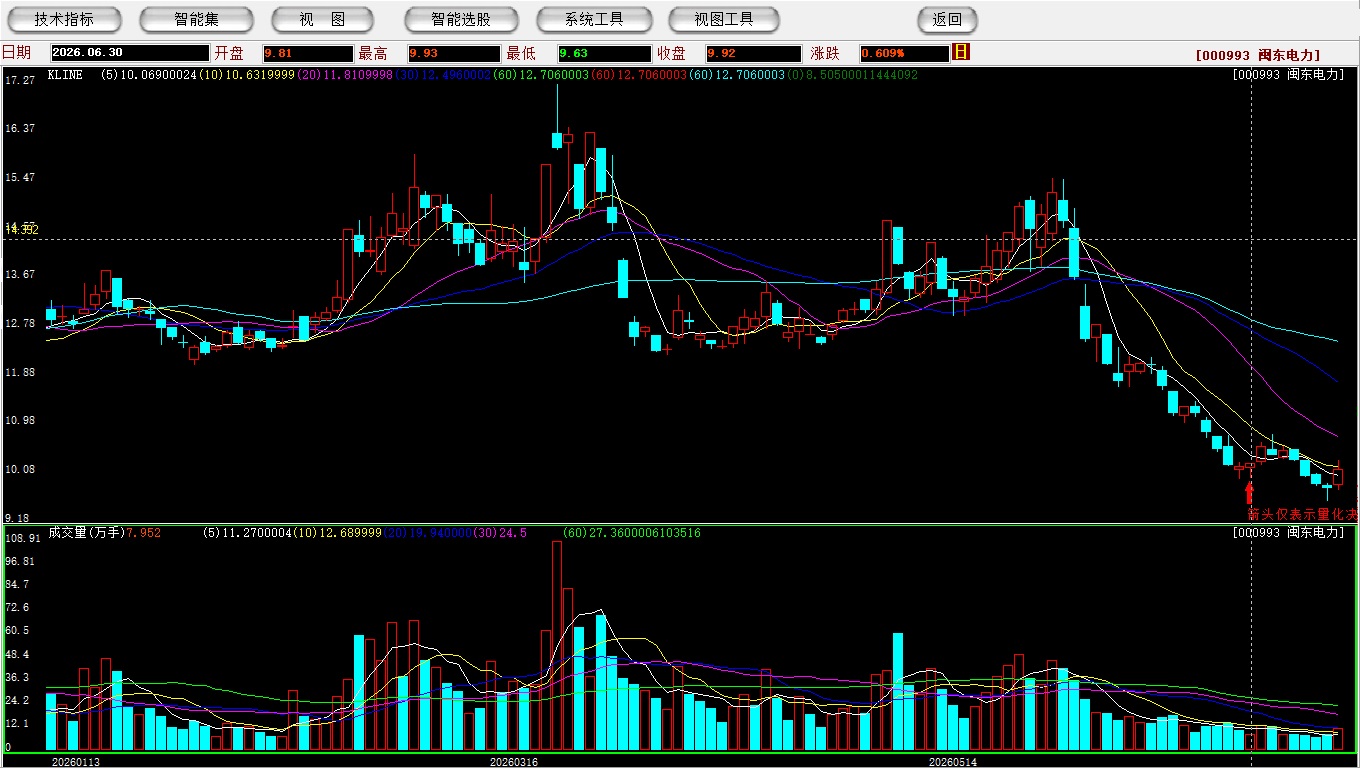Click the 20260316 date label on time axis

513,762
